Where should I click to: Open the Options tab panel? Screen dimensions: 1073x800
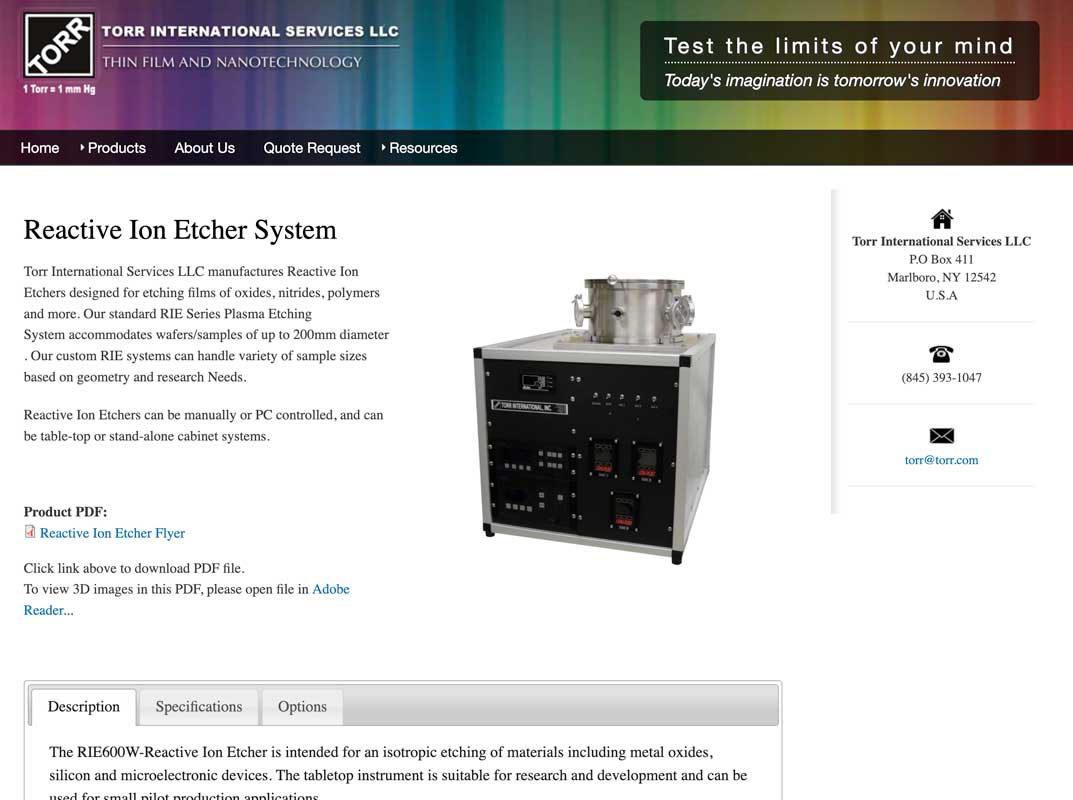point(302,707)
